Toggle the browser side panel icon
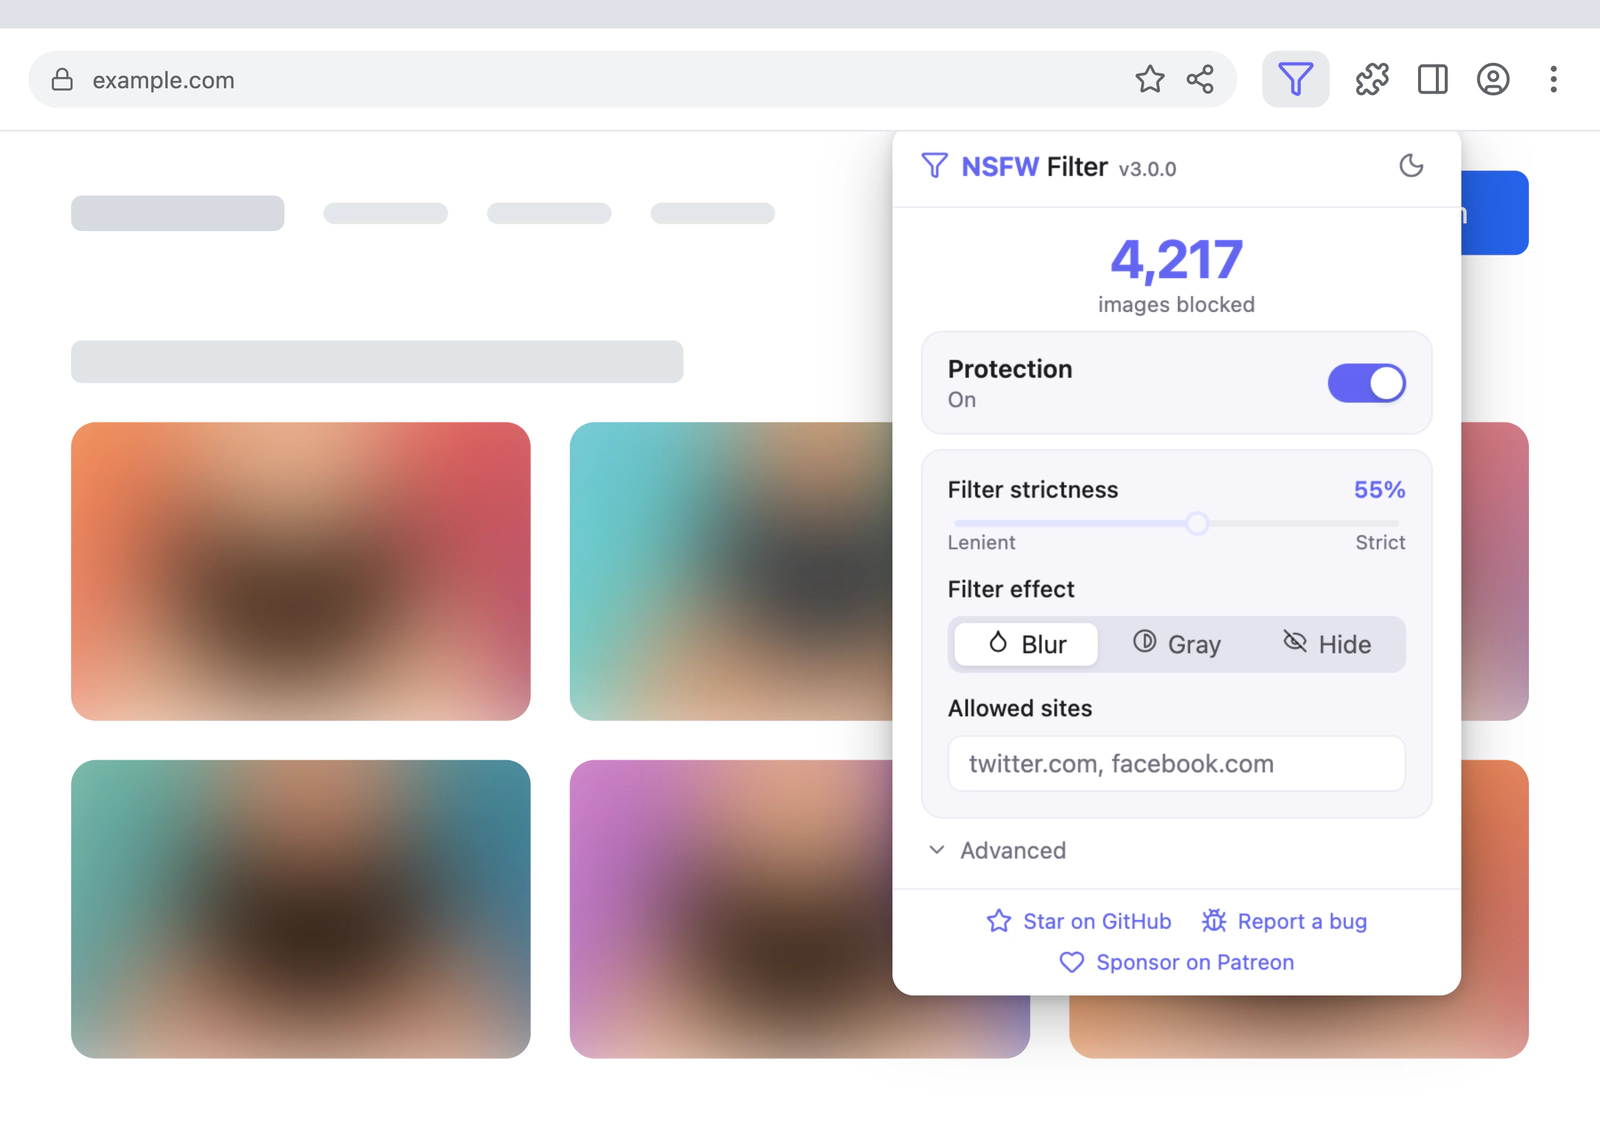This screenshot has width=1600, height=1127. (x=1432, y=79)
